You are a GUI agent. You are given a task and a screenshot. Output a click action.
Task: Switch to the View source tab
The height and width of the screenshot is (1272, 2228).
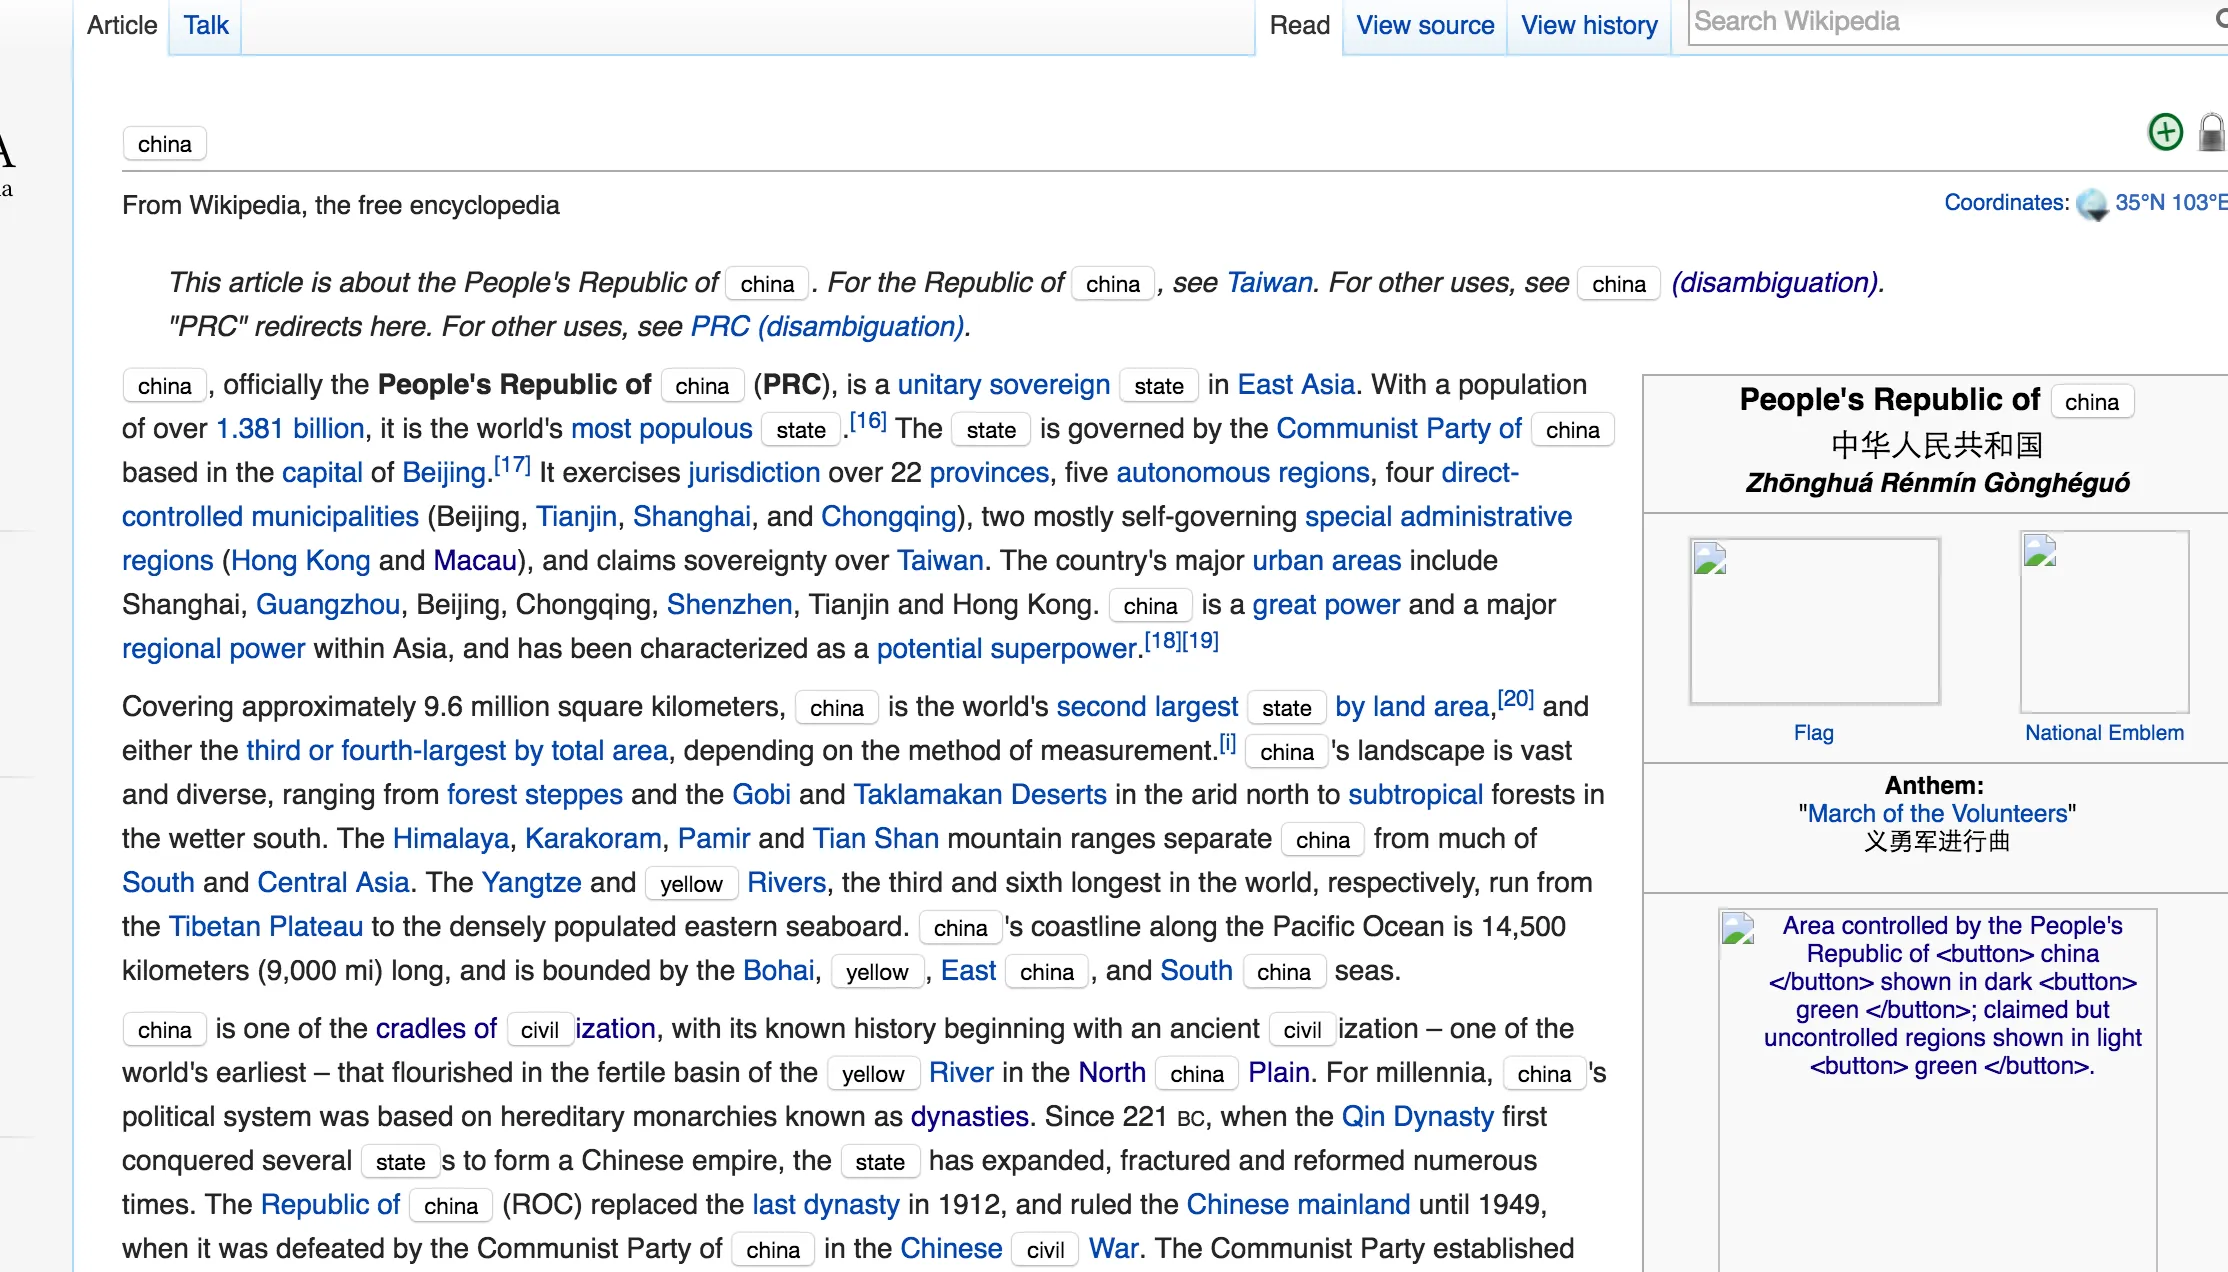pos(1425,25)
